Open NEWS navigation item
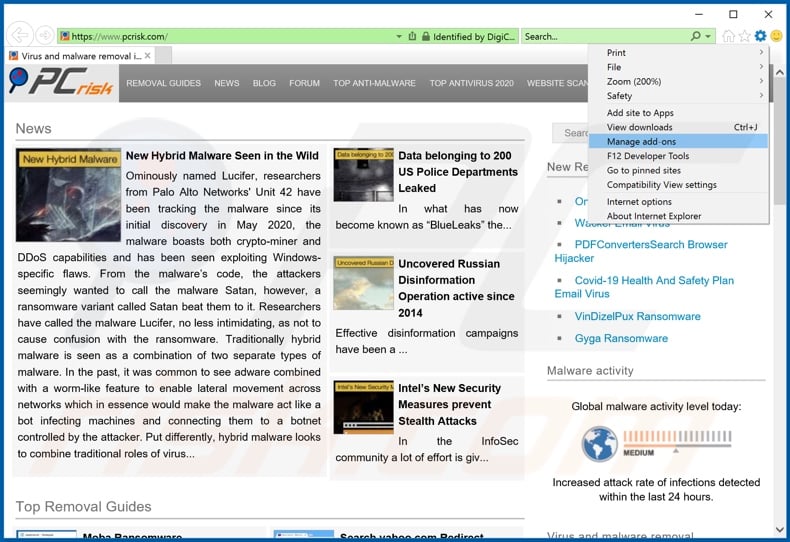This screenshot has width=790, height=542. (227, 83)
